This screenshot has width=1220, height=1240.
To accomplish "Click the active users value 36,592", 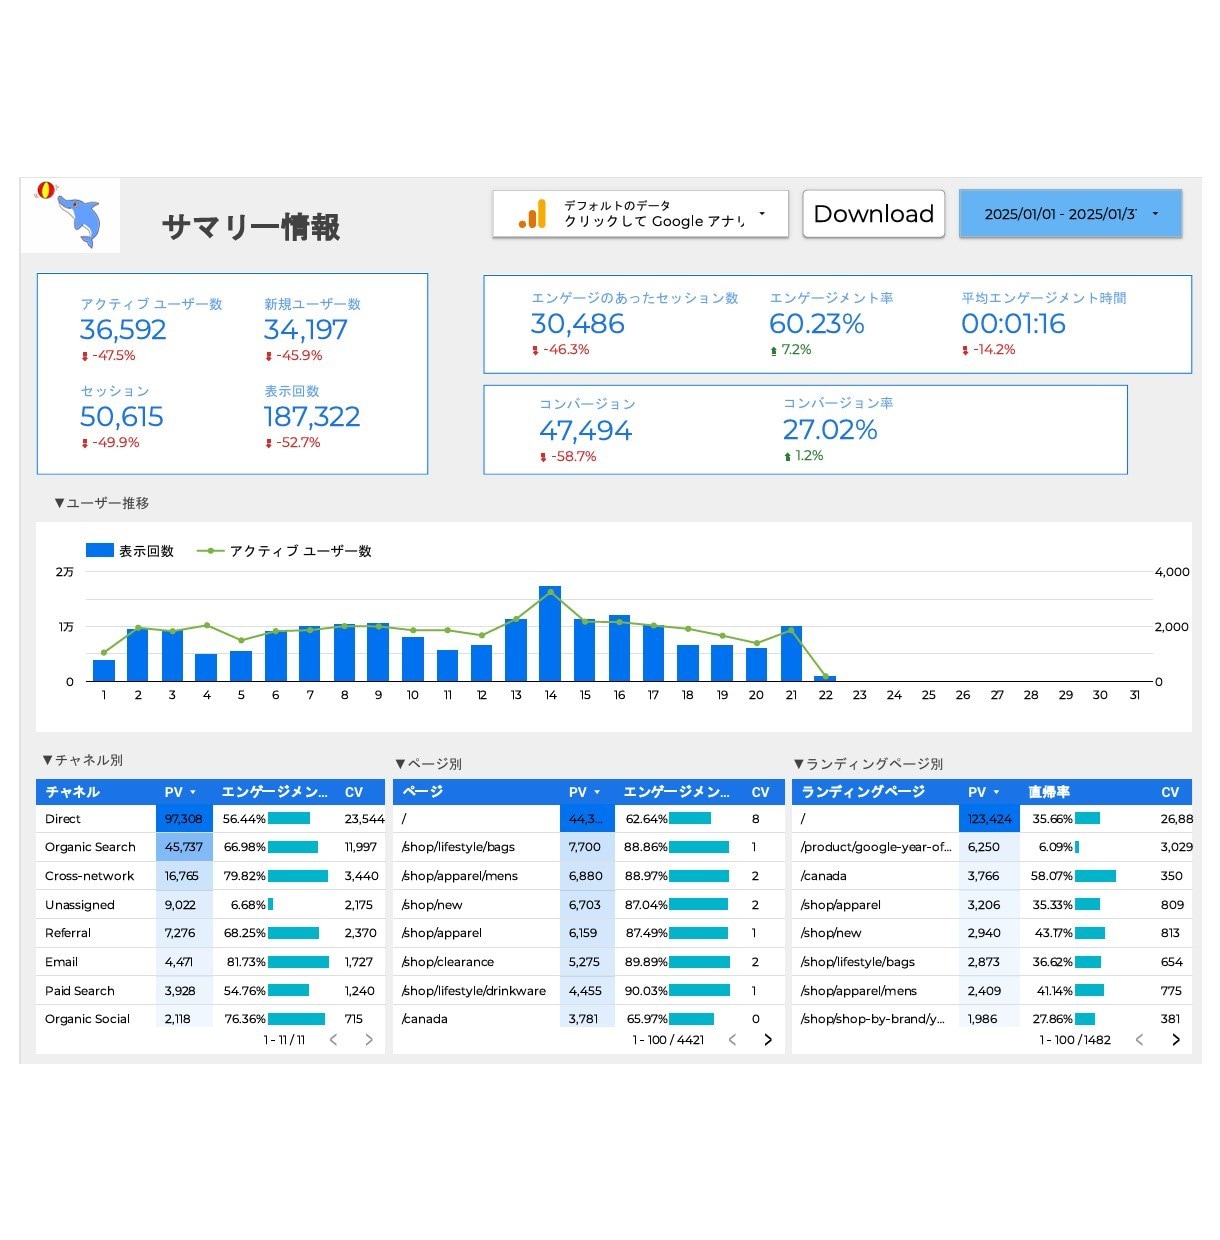I will point(123,330).
